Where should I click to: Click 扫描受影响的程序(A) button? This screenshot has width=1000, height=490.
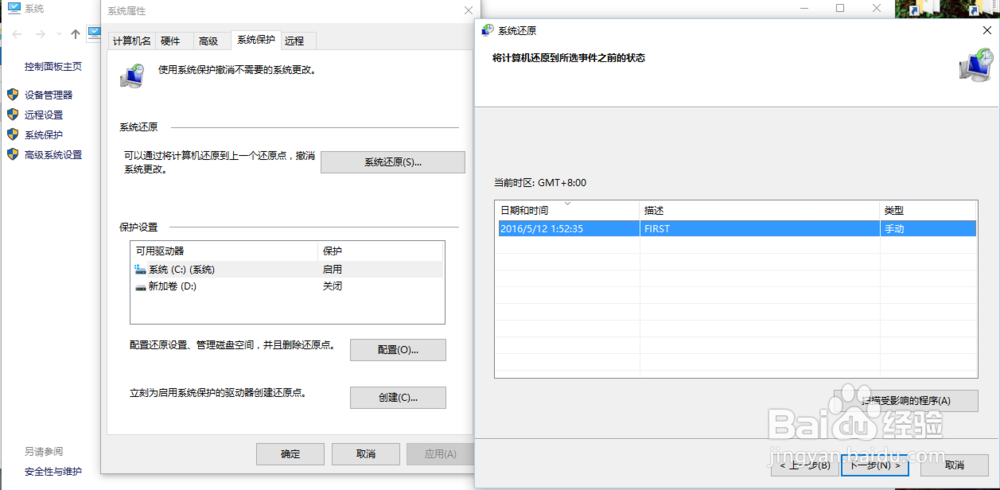pyautogui.click(x=906, y=401)
